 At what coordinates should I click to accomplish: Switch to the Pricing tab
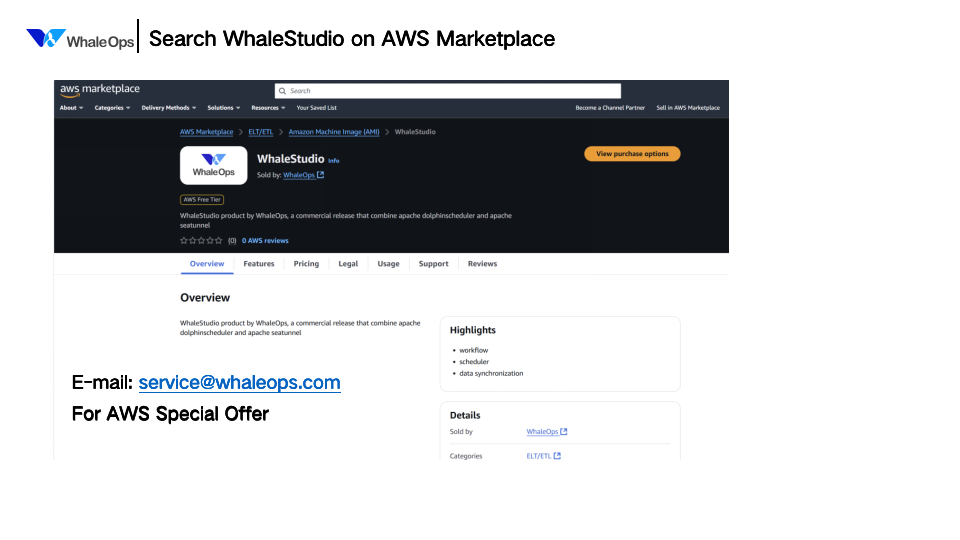(x=306, y=264)
